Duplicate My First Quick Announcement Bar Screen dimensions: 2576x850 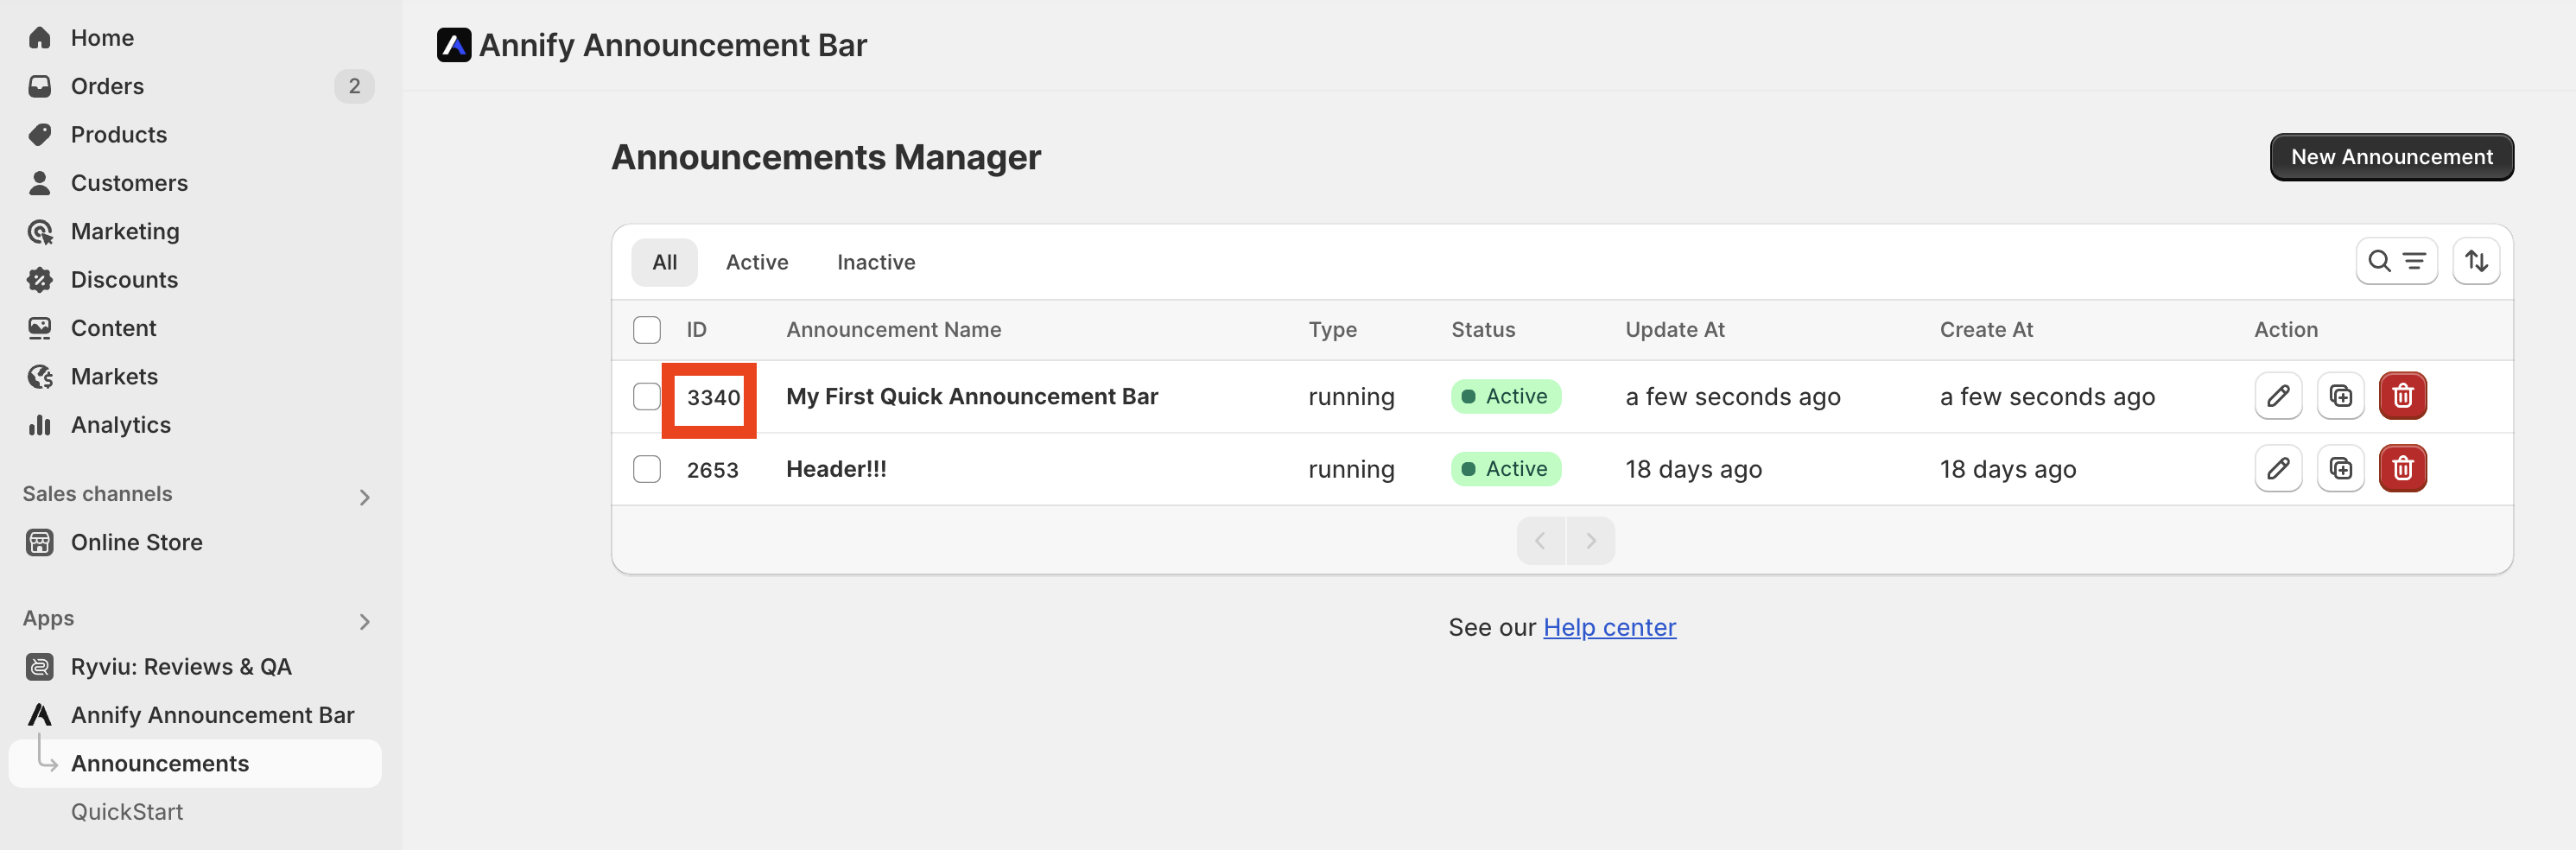(2340, 396)
